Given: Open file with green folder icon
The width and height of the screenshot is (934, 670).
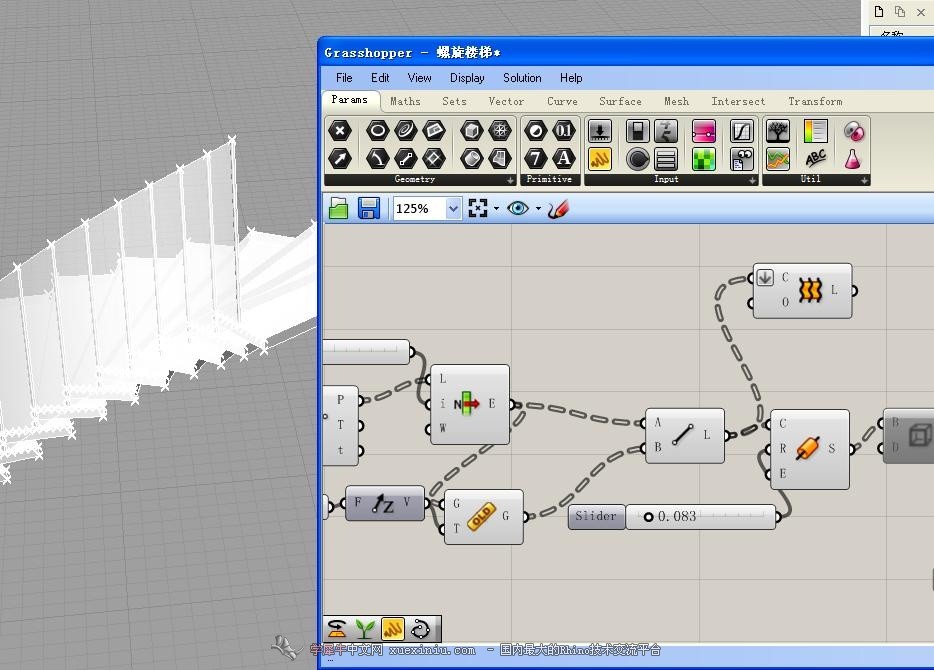Looking at the screenshot, I should pos(338,208).
